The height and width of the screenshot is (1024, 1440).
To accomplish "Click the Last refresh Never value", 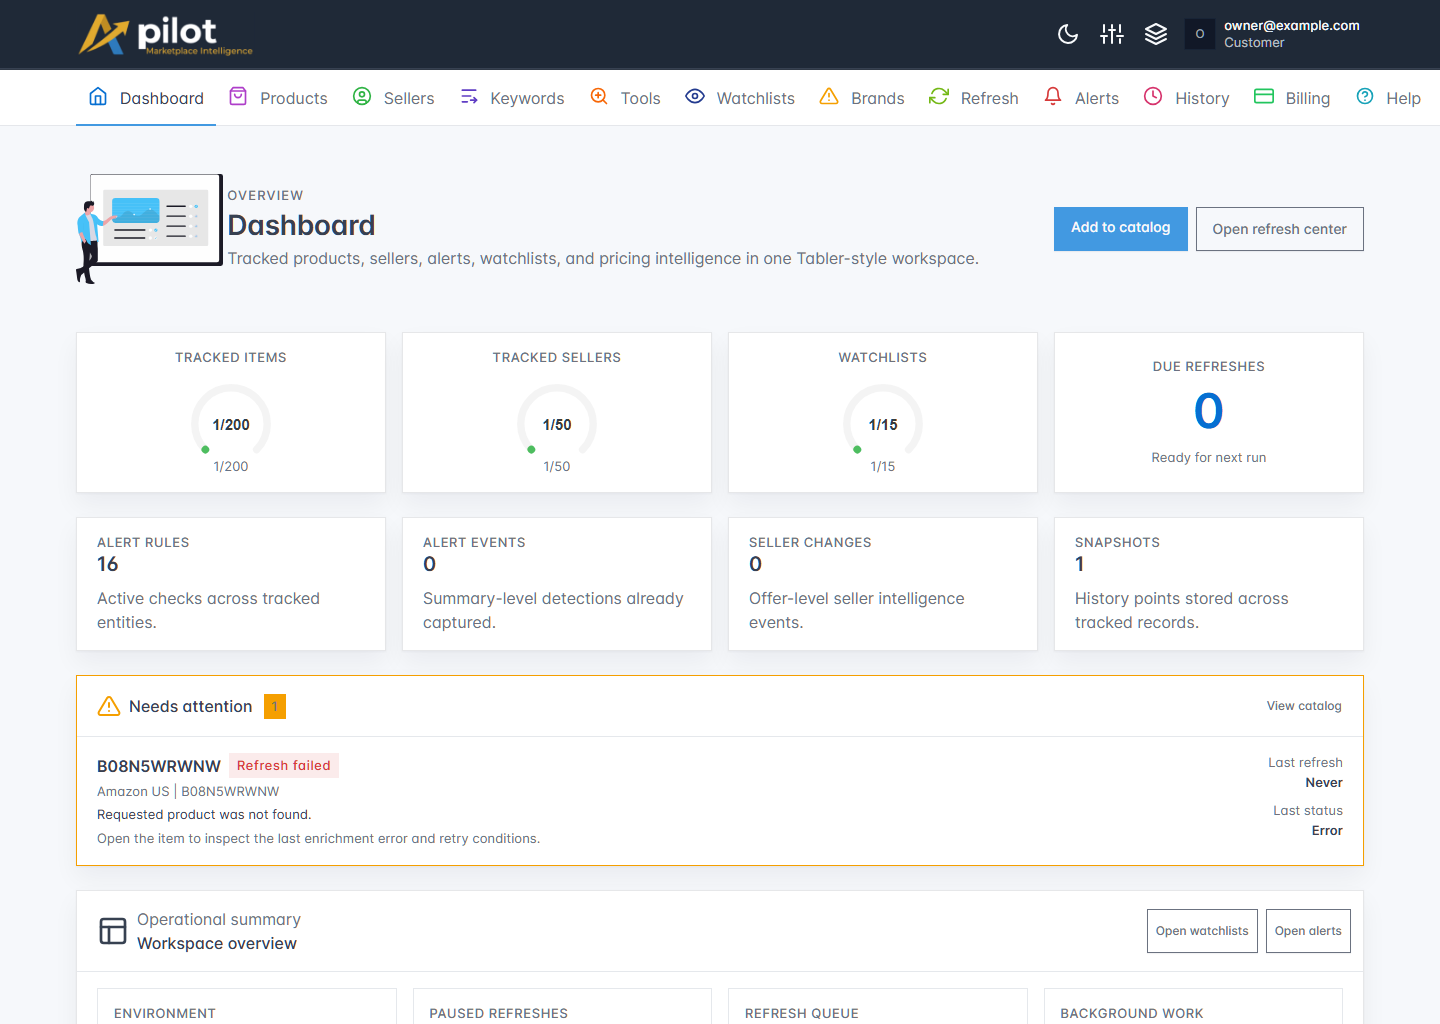I will coord(1324,783).
